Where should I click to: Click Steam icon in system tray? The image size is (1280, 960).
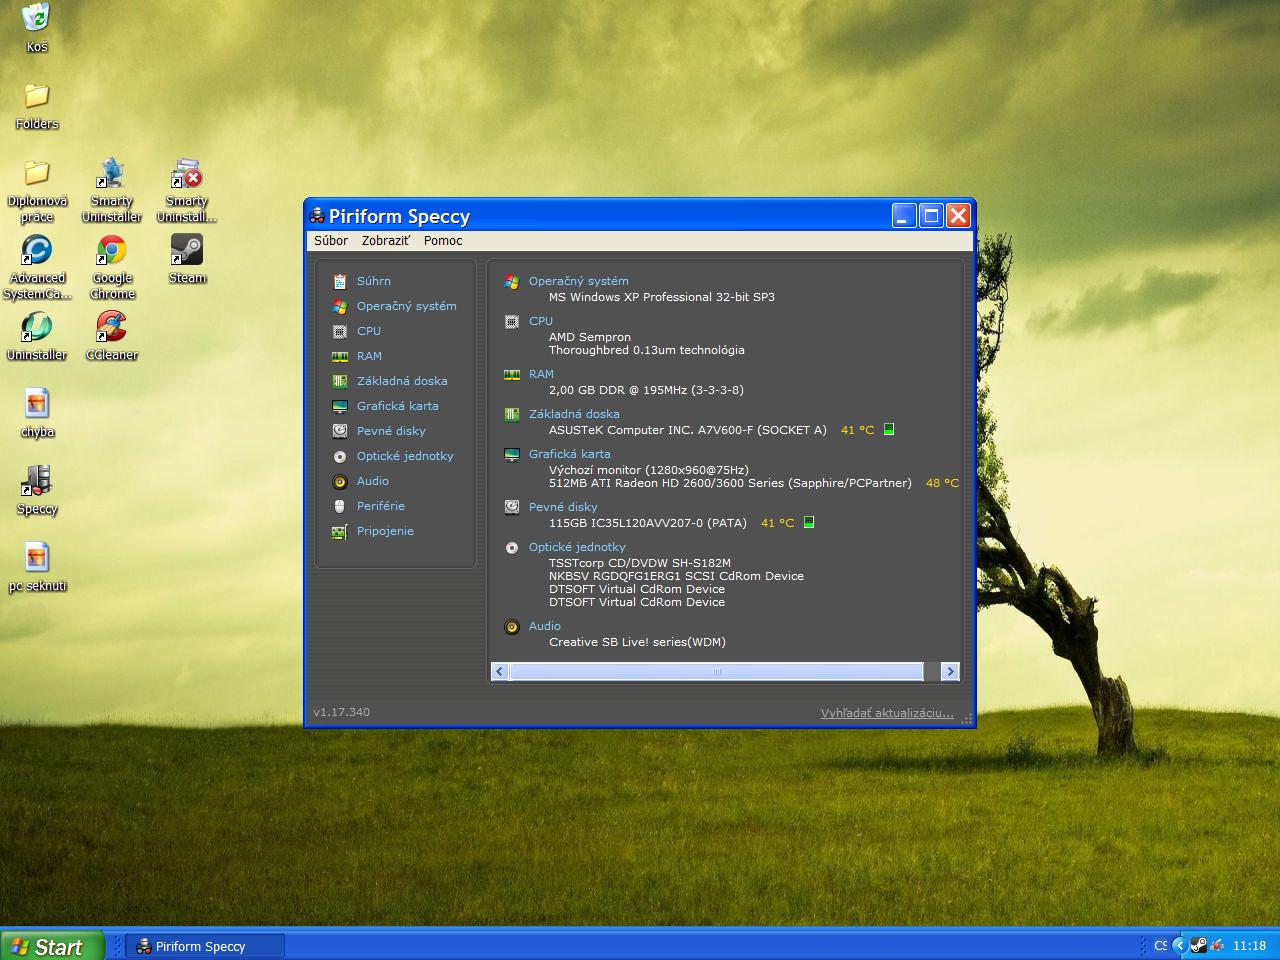coord(1198,945)
